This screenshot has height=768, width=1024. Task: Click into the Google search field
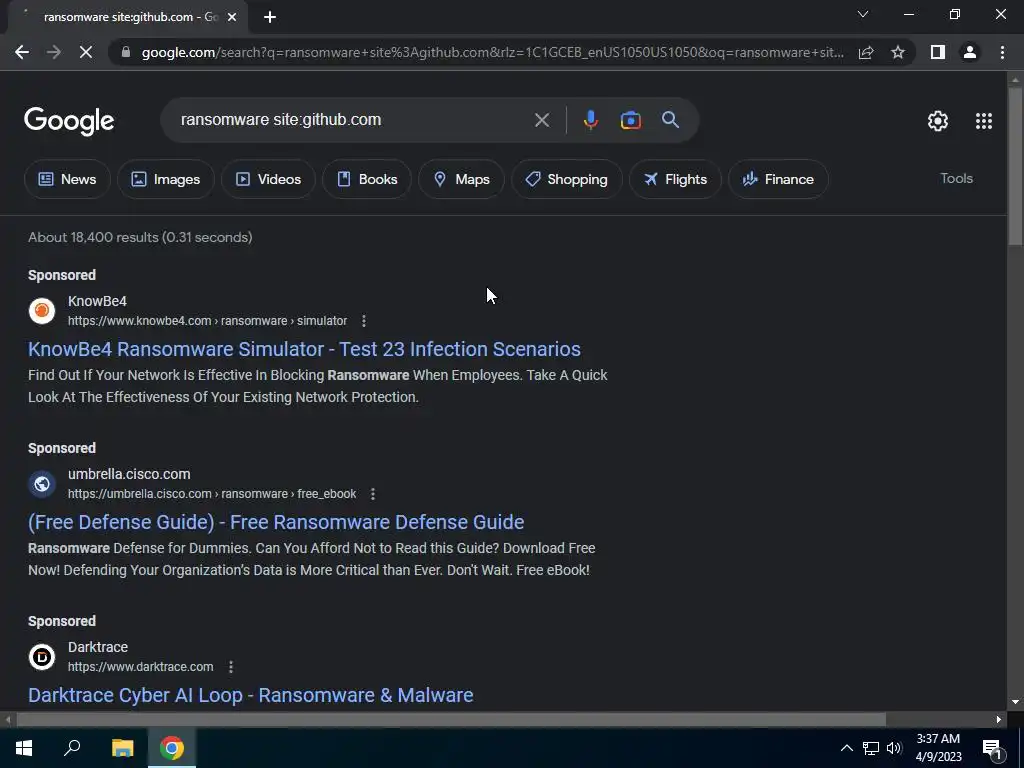pyautogui.click(x=353, y=120)
